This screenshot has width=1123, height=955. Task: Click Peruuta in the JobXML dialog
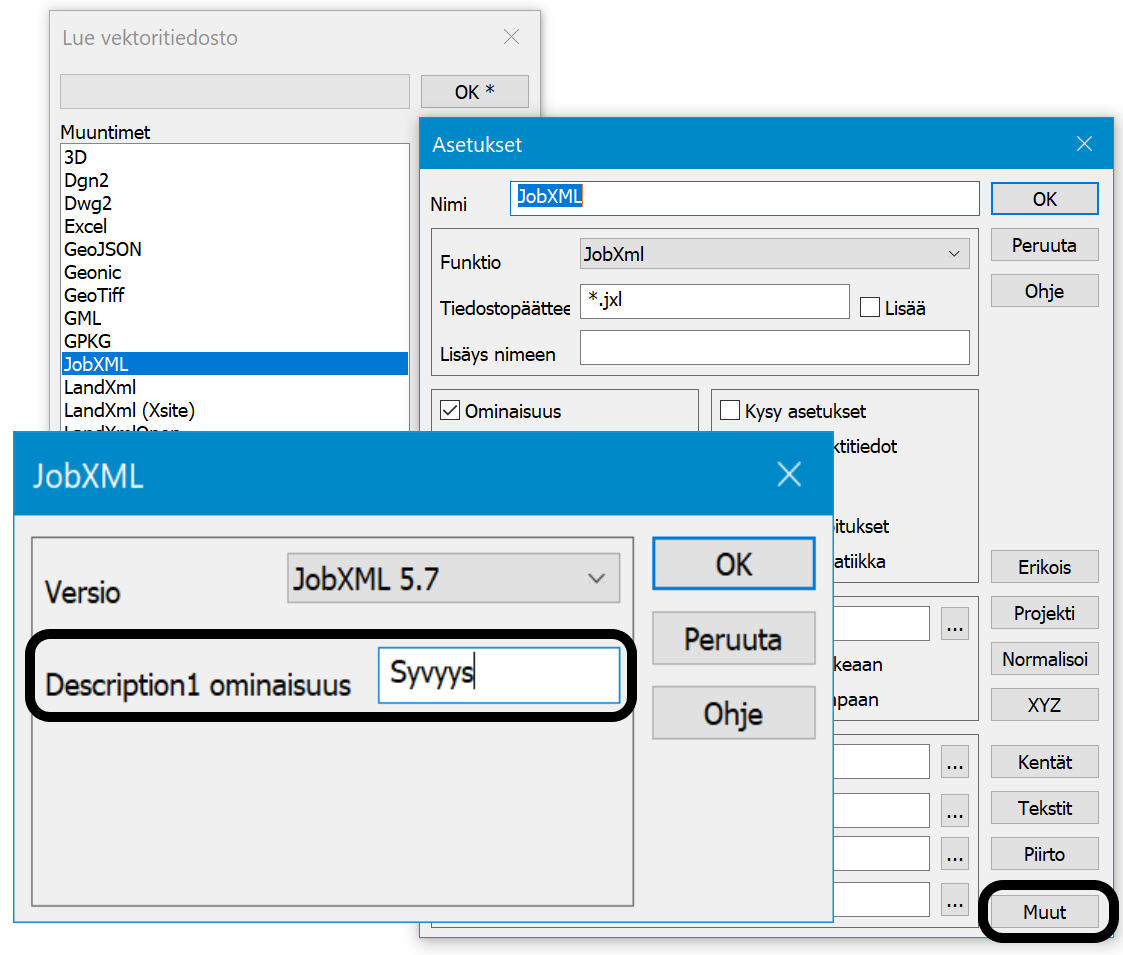click(733, 639)
